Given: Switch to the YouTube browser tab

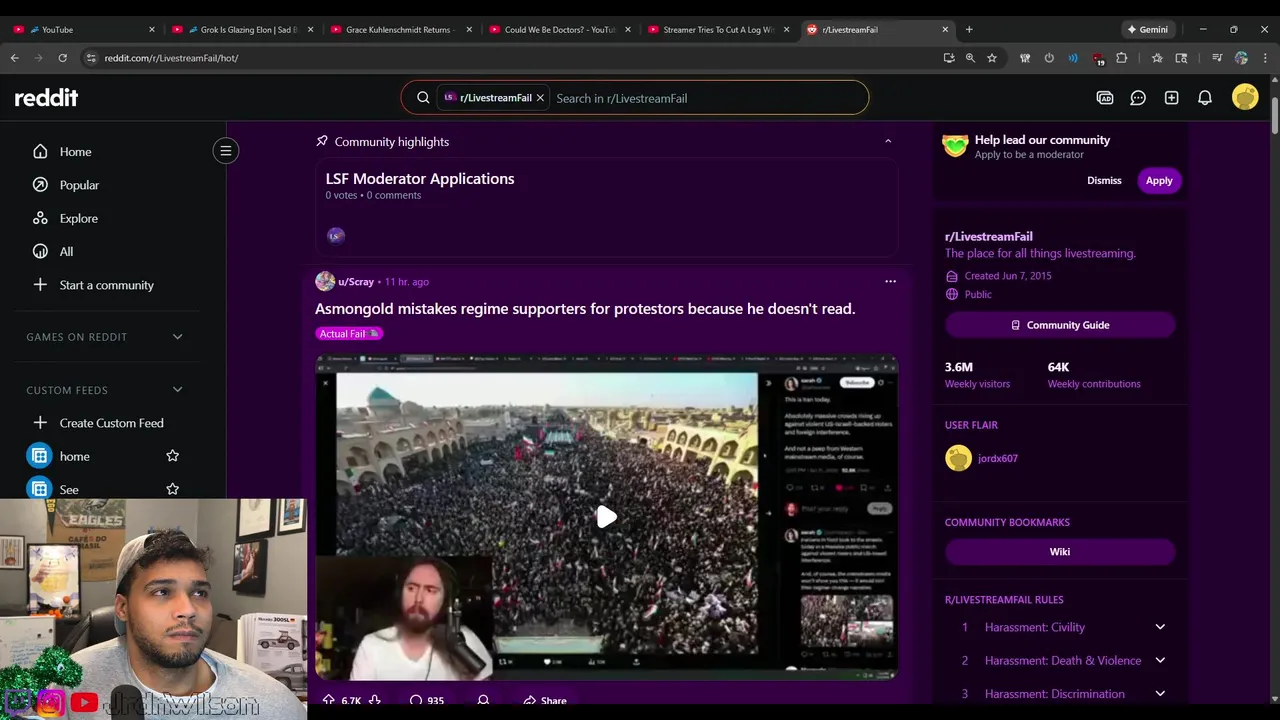Looking at the screenshot, I should (84, 29).
